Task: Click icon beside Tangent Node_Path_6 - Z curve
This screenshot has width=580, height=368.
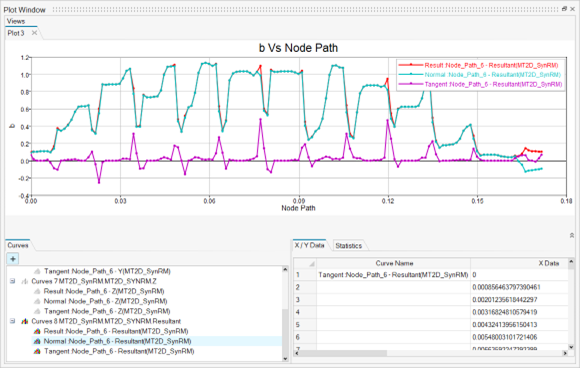Action: (37, 311)
